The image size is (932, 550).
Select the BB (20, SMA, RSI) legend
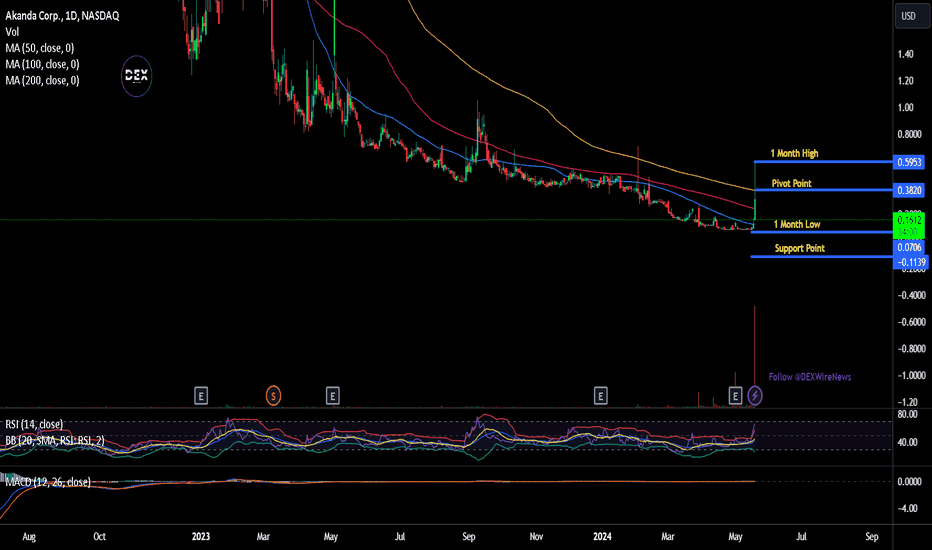click(55, 440)
